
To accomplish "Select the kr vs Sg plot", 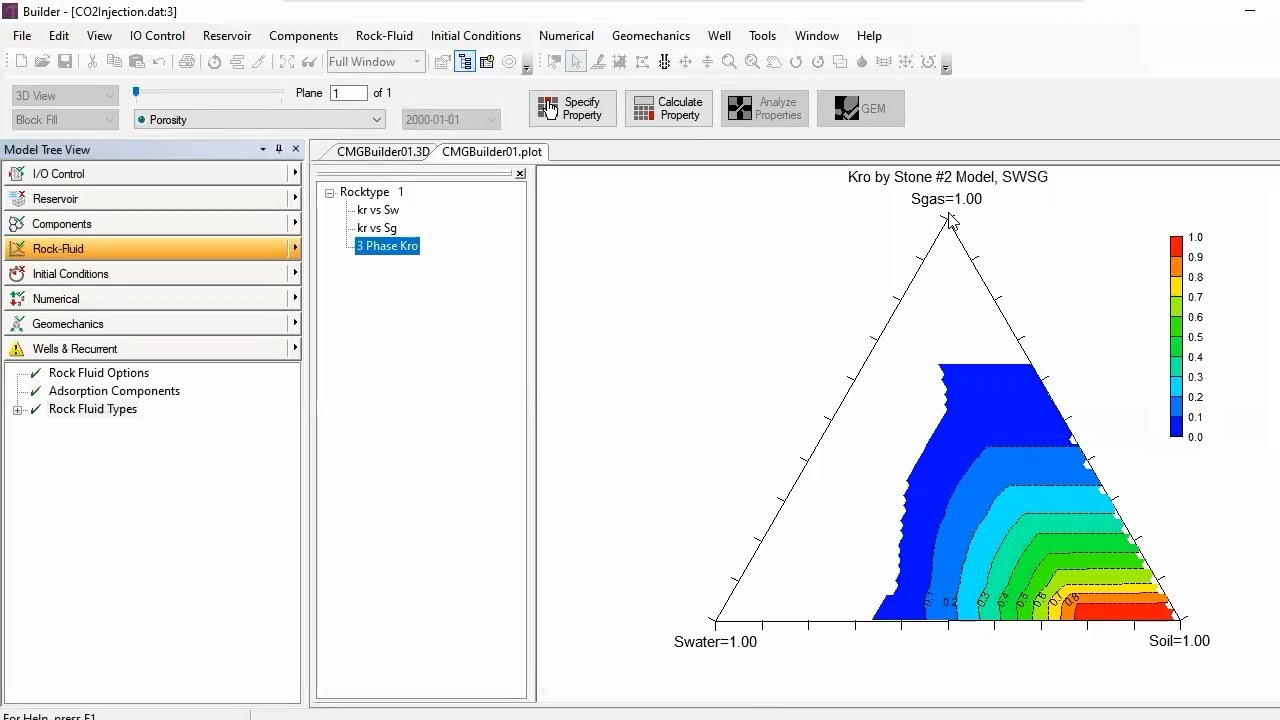I will coord(377,228).
